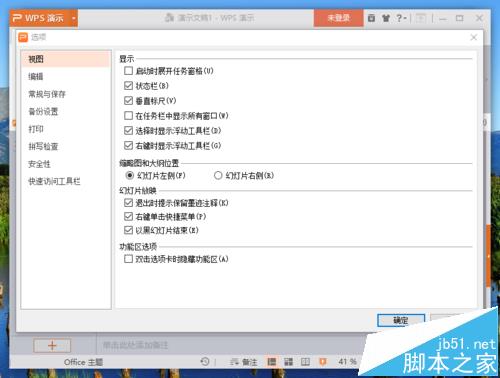Expand the WPS 演示 menu dropdown arrow
Viewport: 500px width, 378px height.
[74, 18]
